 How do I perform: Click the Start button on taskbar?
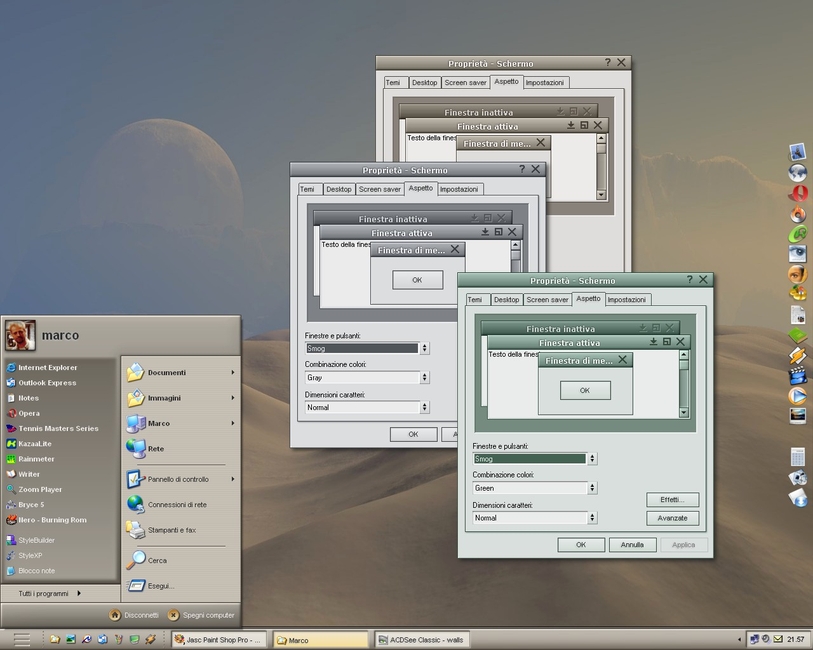pos(21,640)
